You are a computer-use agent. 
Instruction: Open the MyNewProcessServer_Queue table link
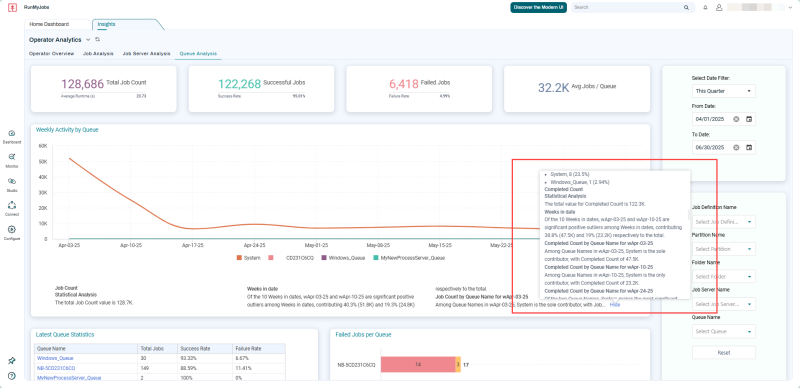click(68, 378)
